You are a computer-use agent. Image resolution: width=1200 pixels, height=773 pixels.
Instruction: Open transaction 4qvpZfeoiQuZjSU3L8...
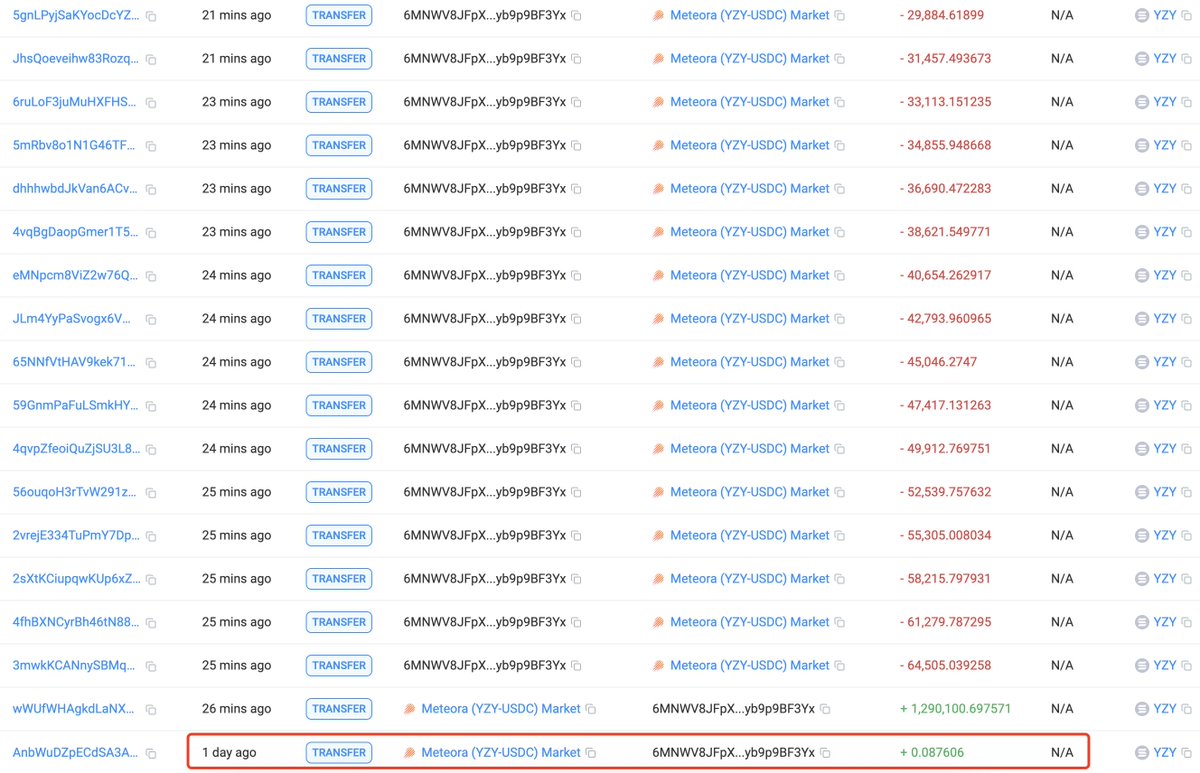[76, 448]
